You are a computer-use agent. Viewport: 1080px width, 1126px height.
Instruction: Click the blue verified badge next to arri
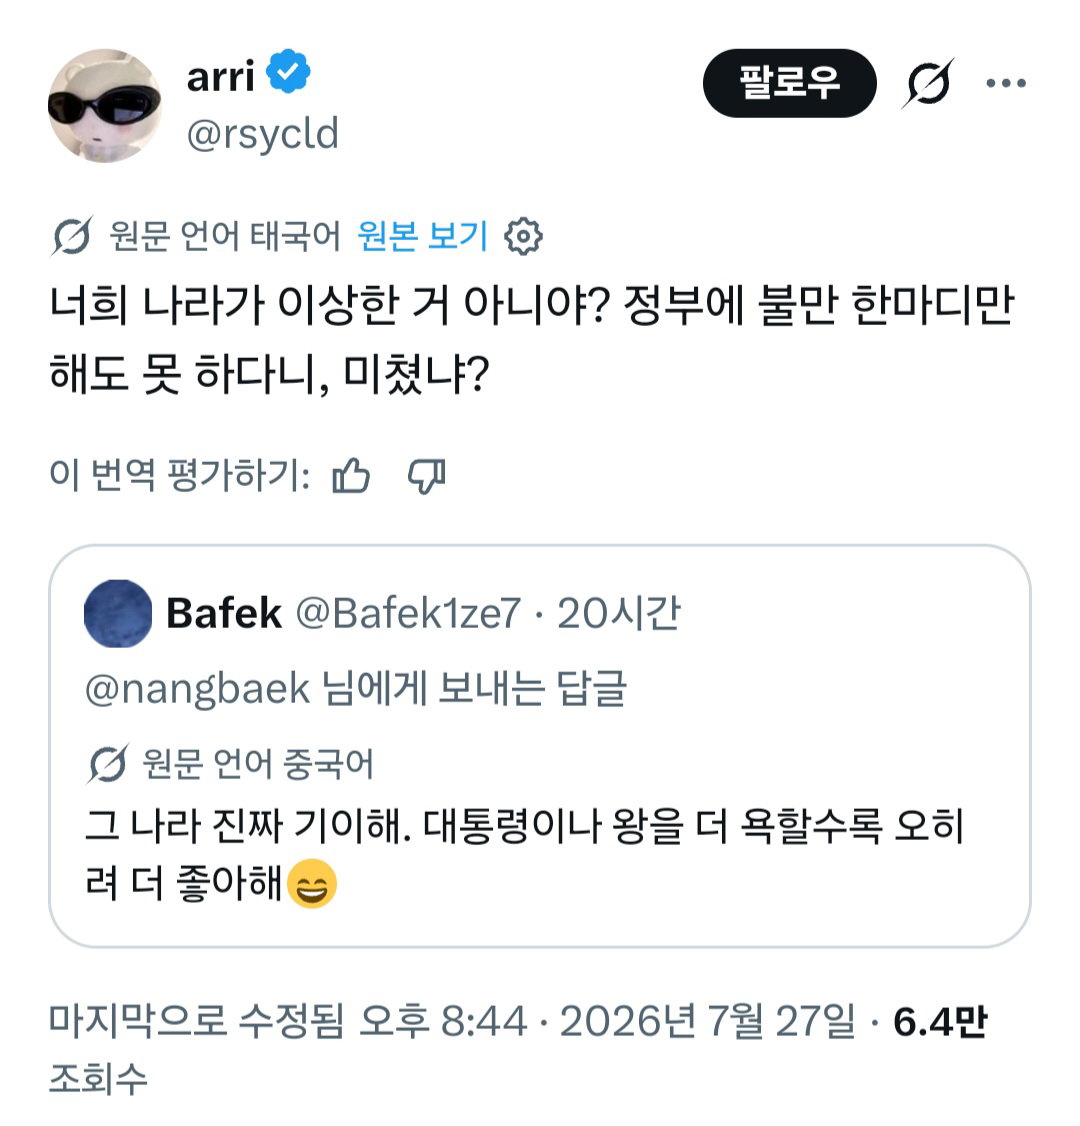coord(288,72)
